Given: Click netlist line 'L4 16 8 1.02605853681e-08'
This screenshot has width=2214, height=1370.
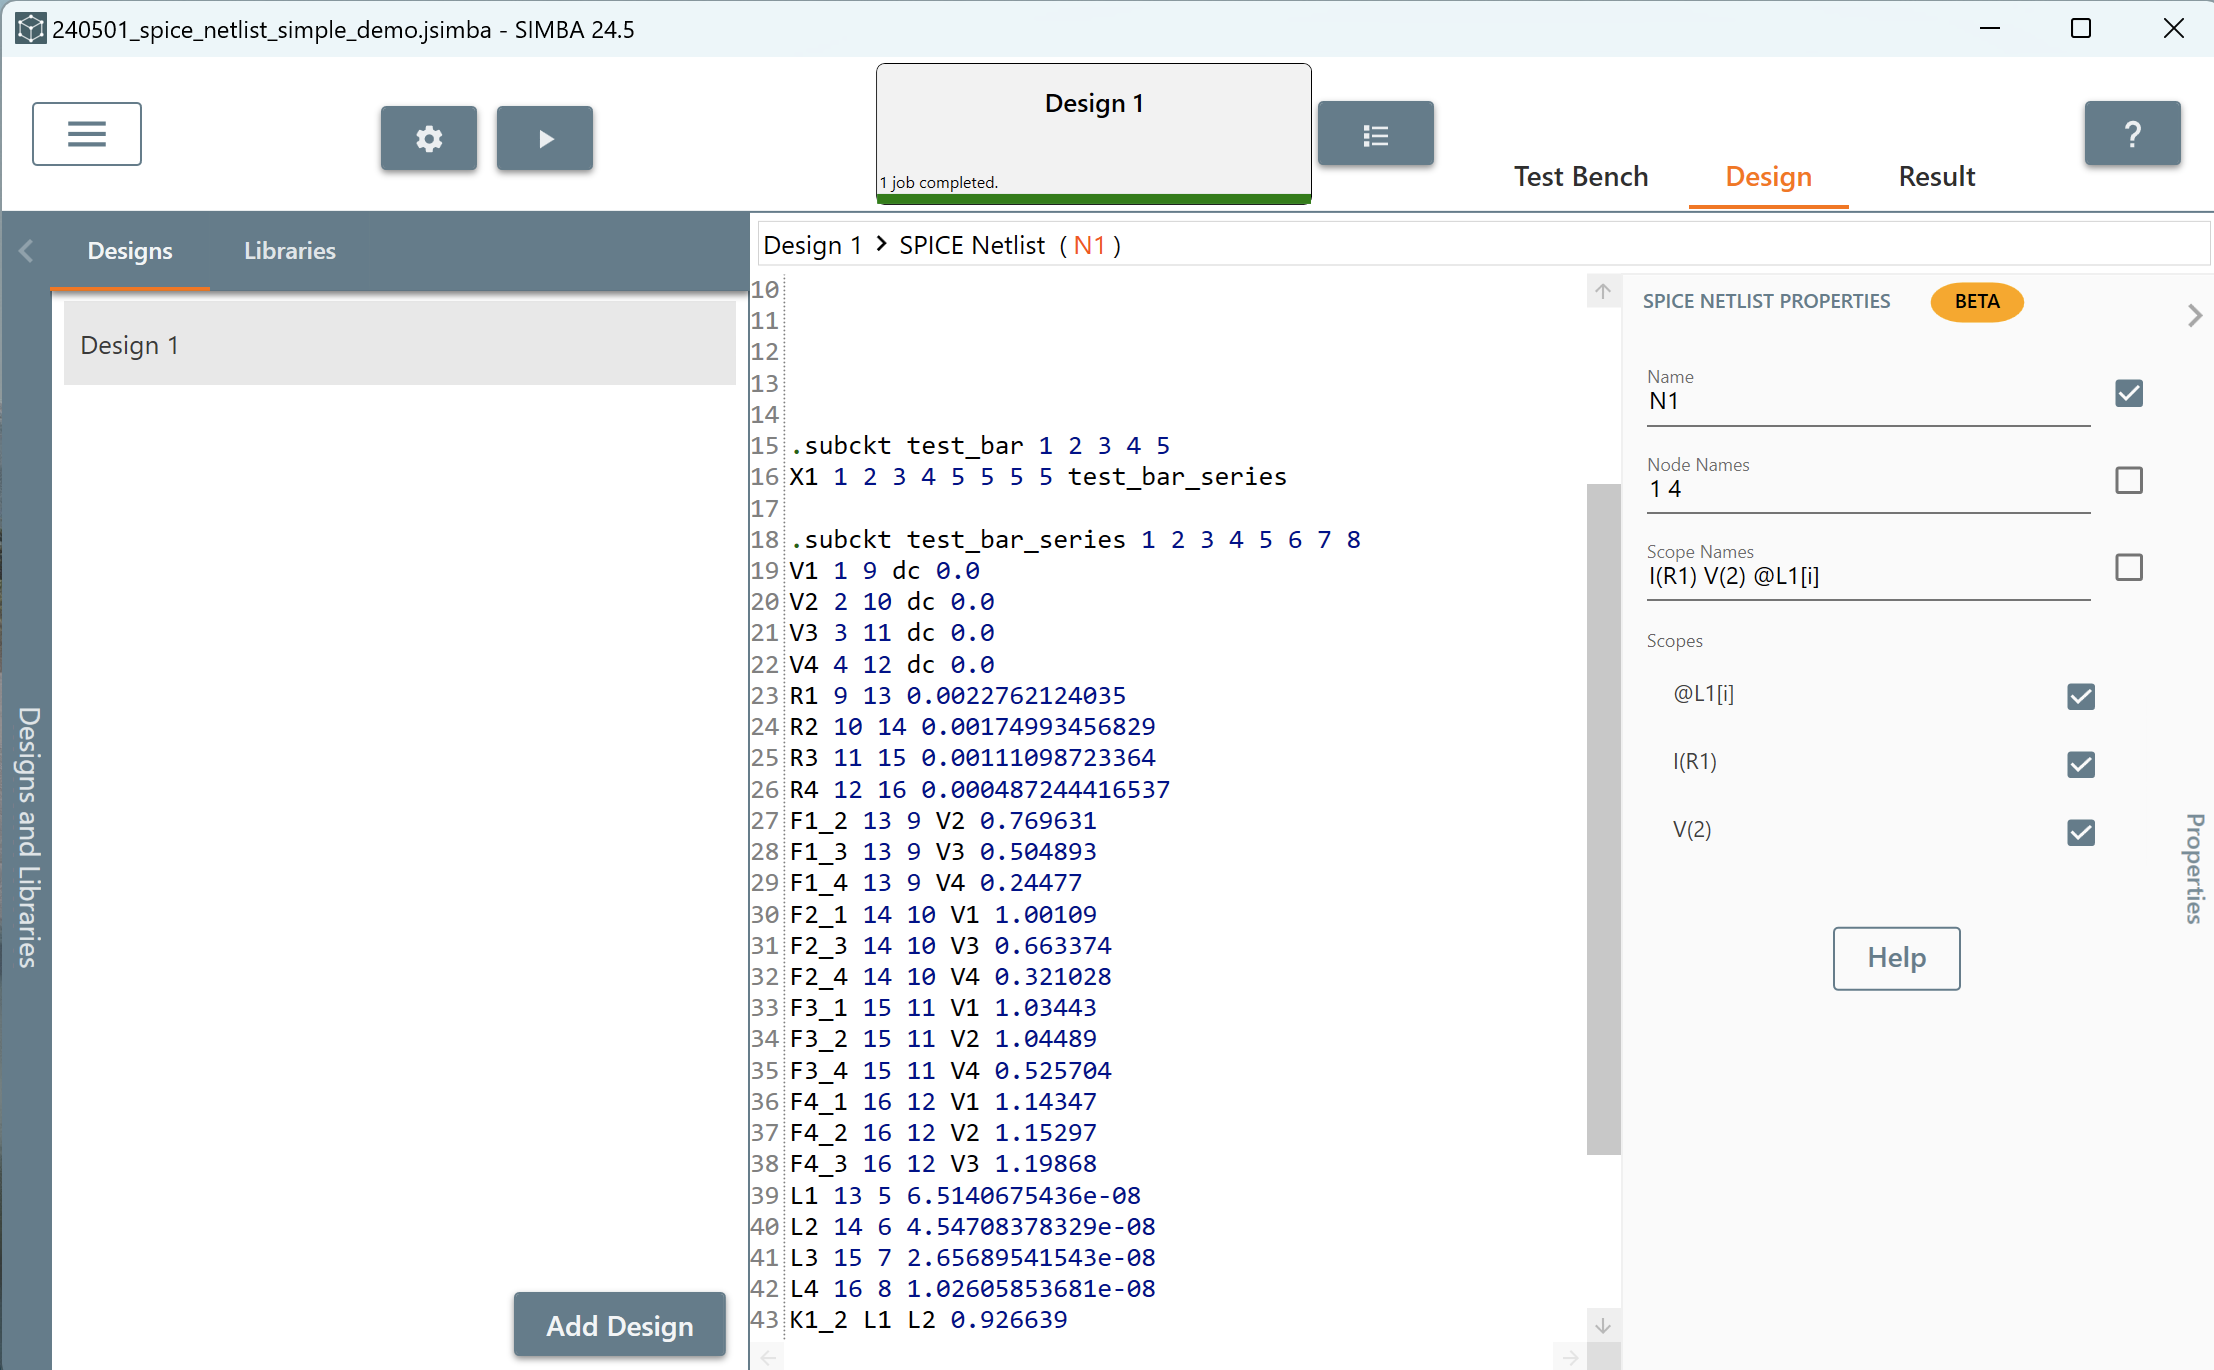Looking at the screenshot, I should coord(972,1288).
